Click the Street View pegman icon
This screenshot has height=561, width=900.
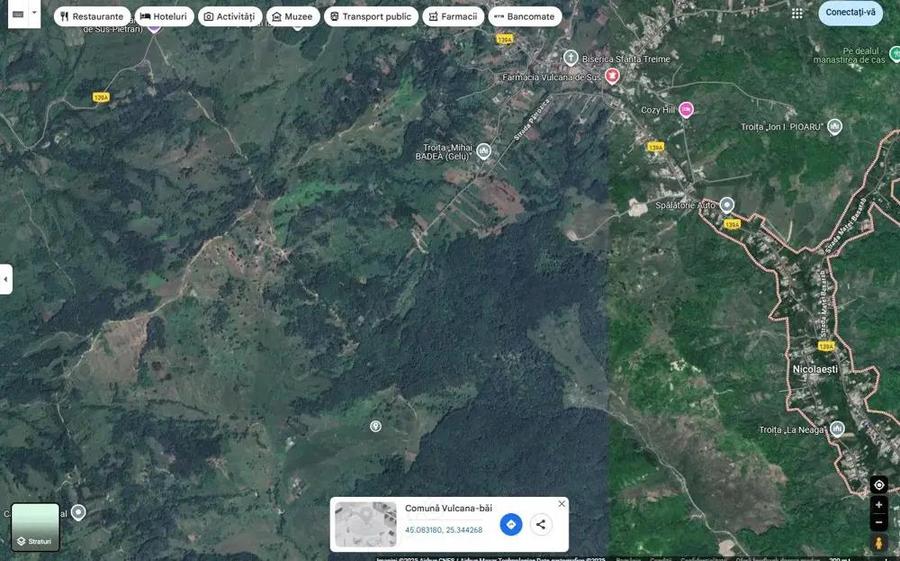point(878,543)
